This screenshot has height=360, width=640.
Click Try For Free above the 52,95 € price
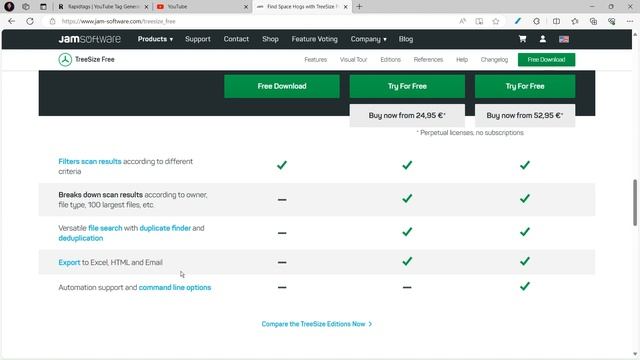525,86
